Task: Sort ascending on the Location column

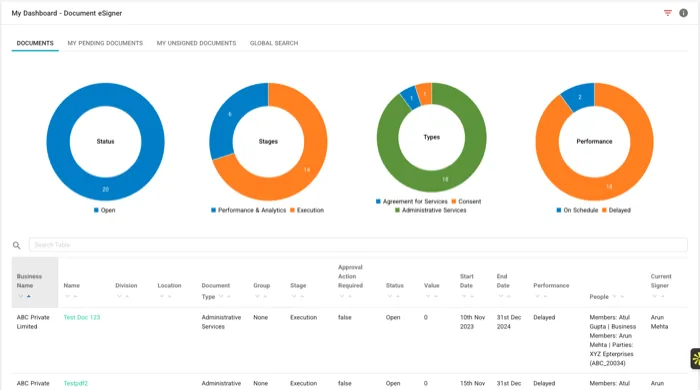Action: [x=170, y=296]
